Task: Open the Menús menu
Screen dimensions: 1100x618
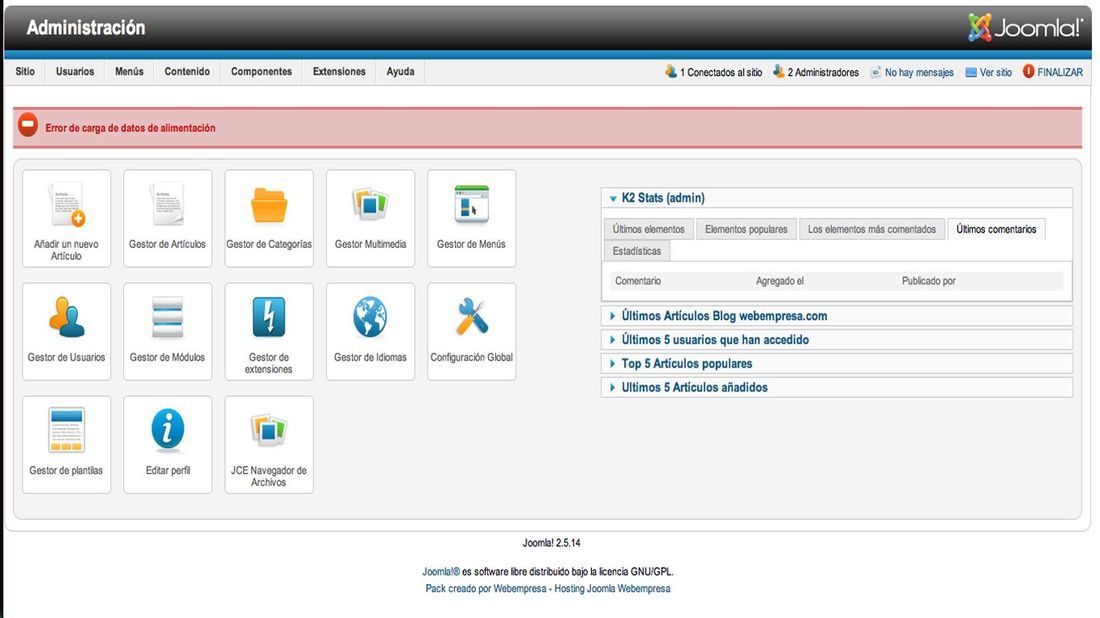Action: coord(129,72)
